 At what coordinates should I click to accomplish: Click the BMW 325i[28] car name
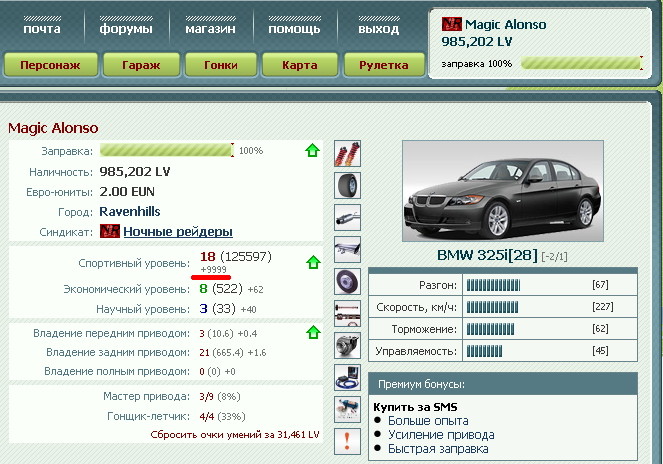point(487,255)
